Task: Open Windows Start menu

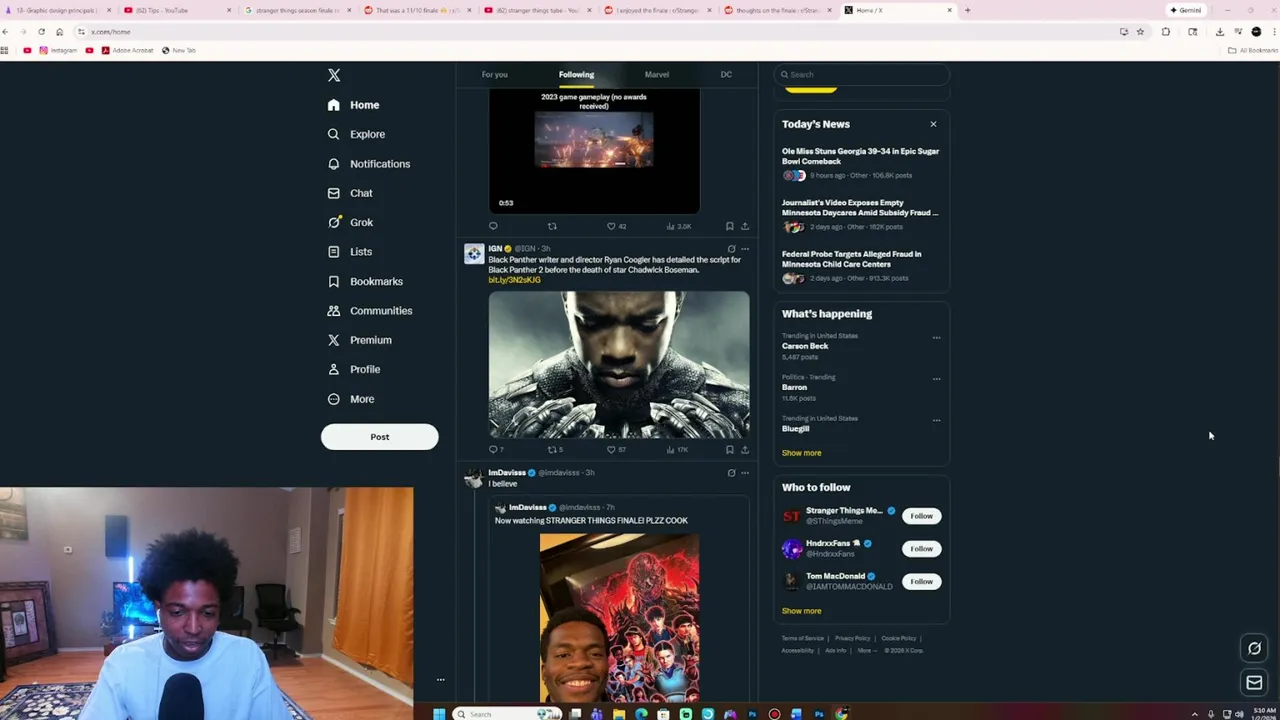Action: 438,714
